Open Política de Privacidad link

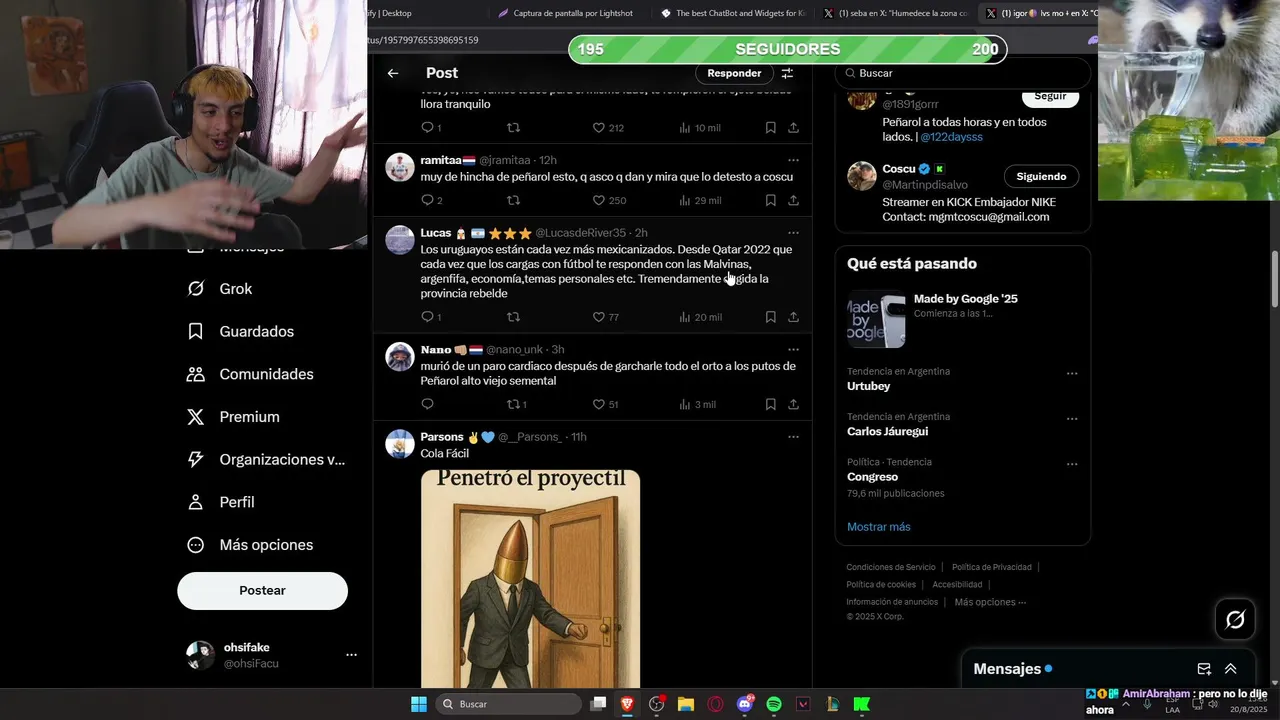click(992, 567)
